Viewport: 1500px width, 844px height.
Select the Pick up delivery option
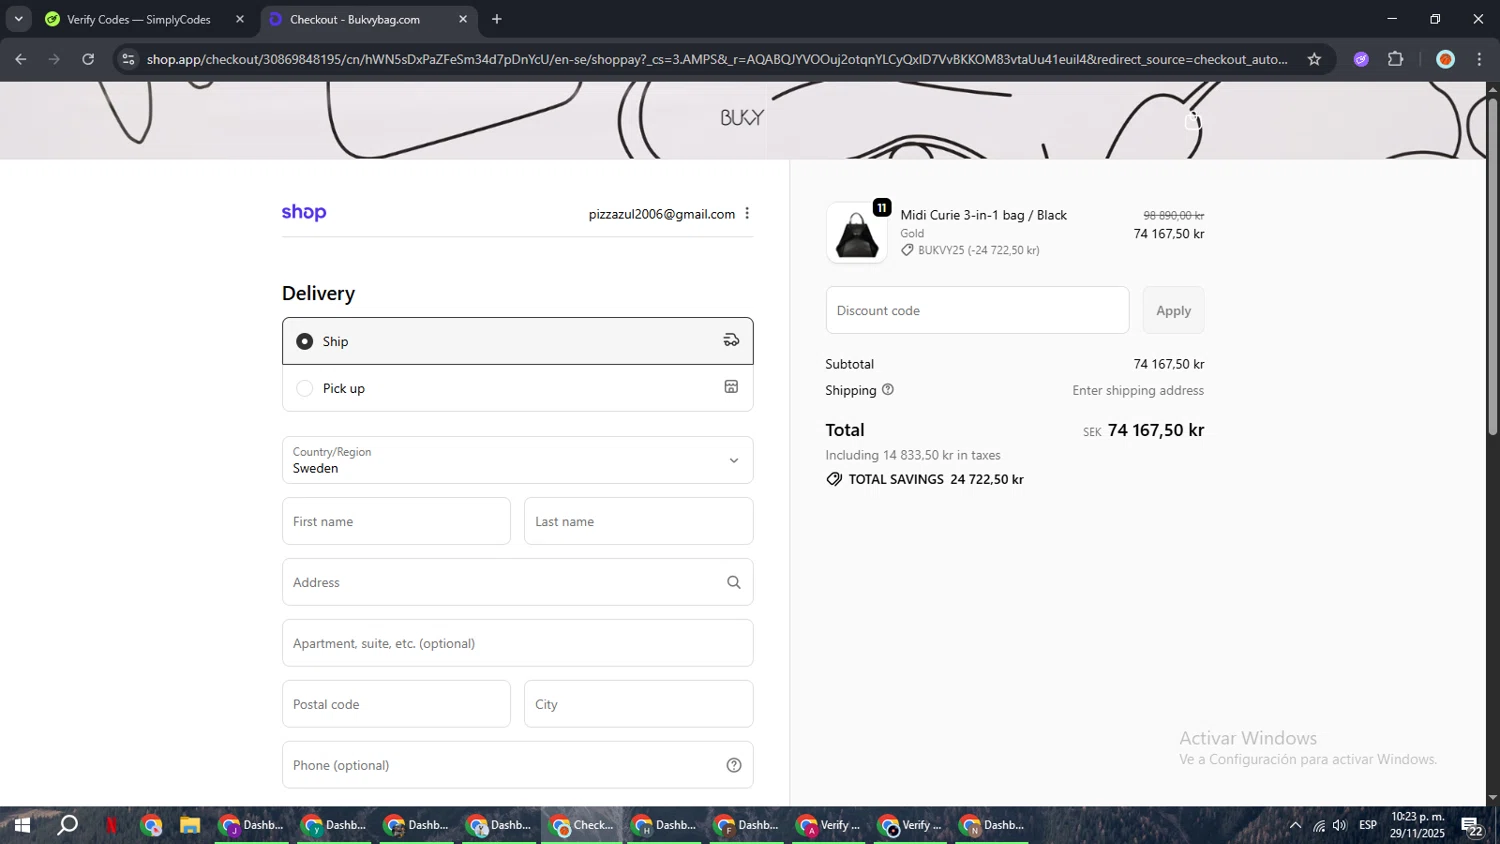(518, 388)
